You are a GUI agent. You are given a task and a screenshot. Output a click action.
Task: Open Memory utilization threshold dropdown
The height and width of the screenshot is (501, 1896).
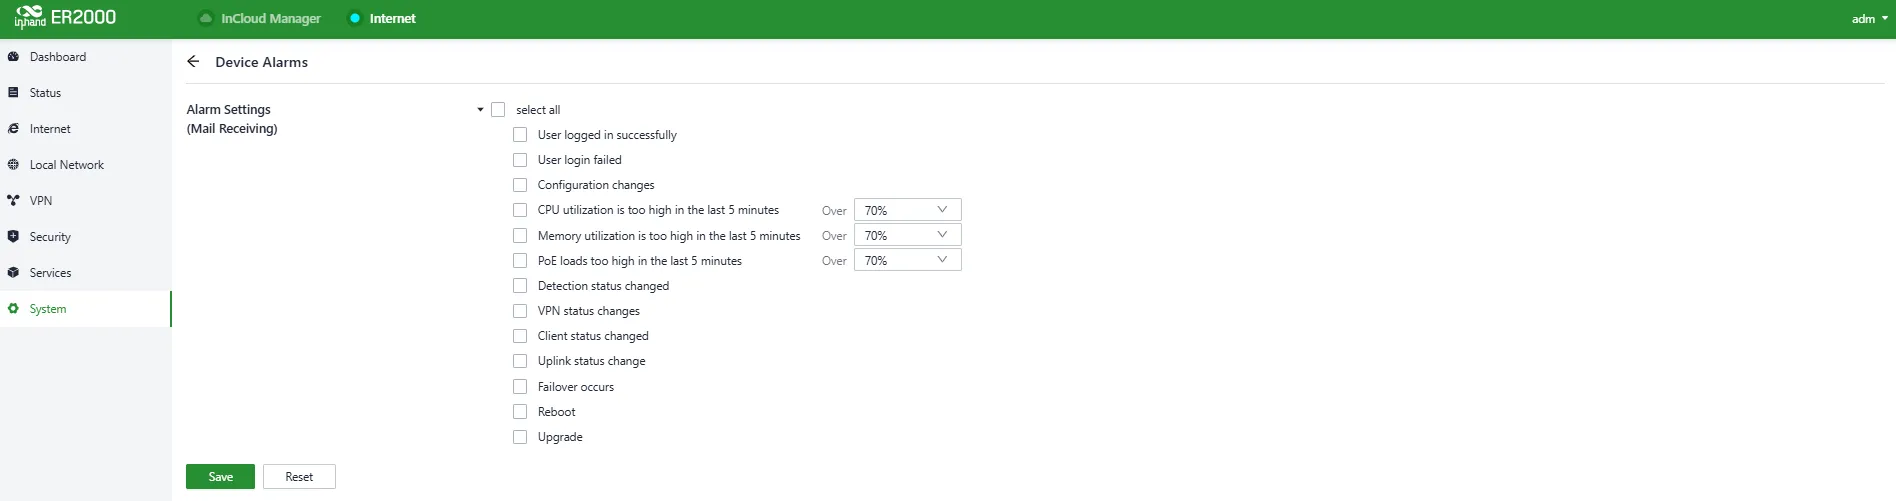click(907, 235)
